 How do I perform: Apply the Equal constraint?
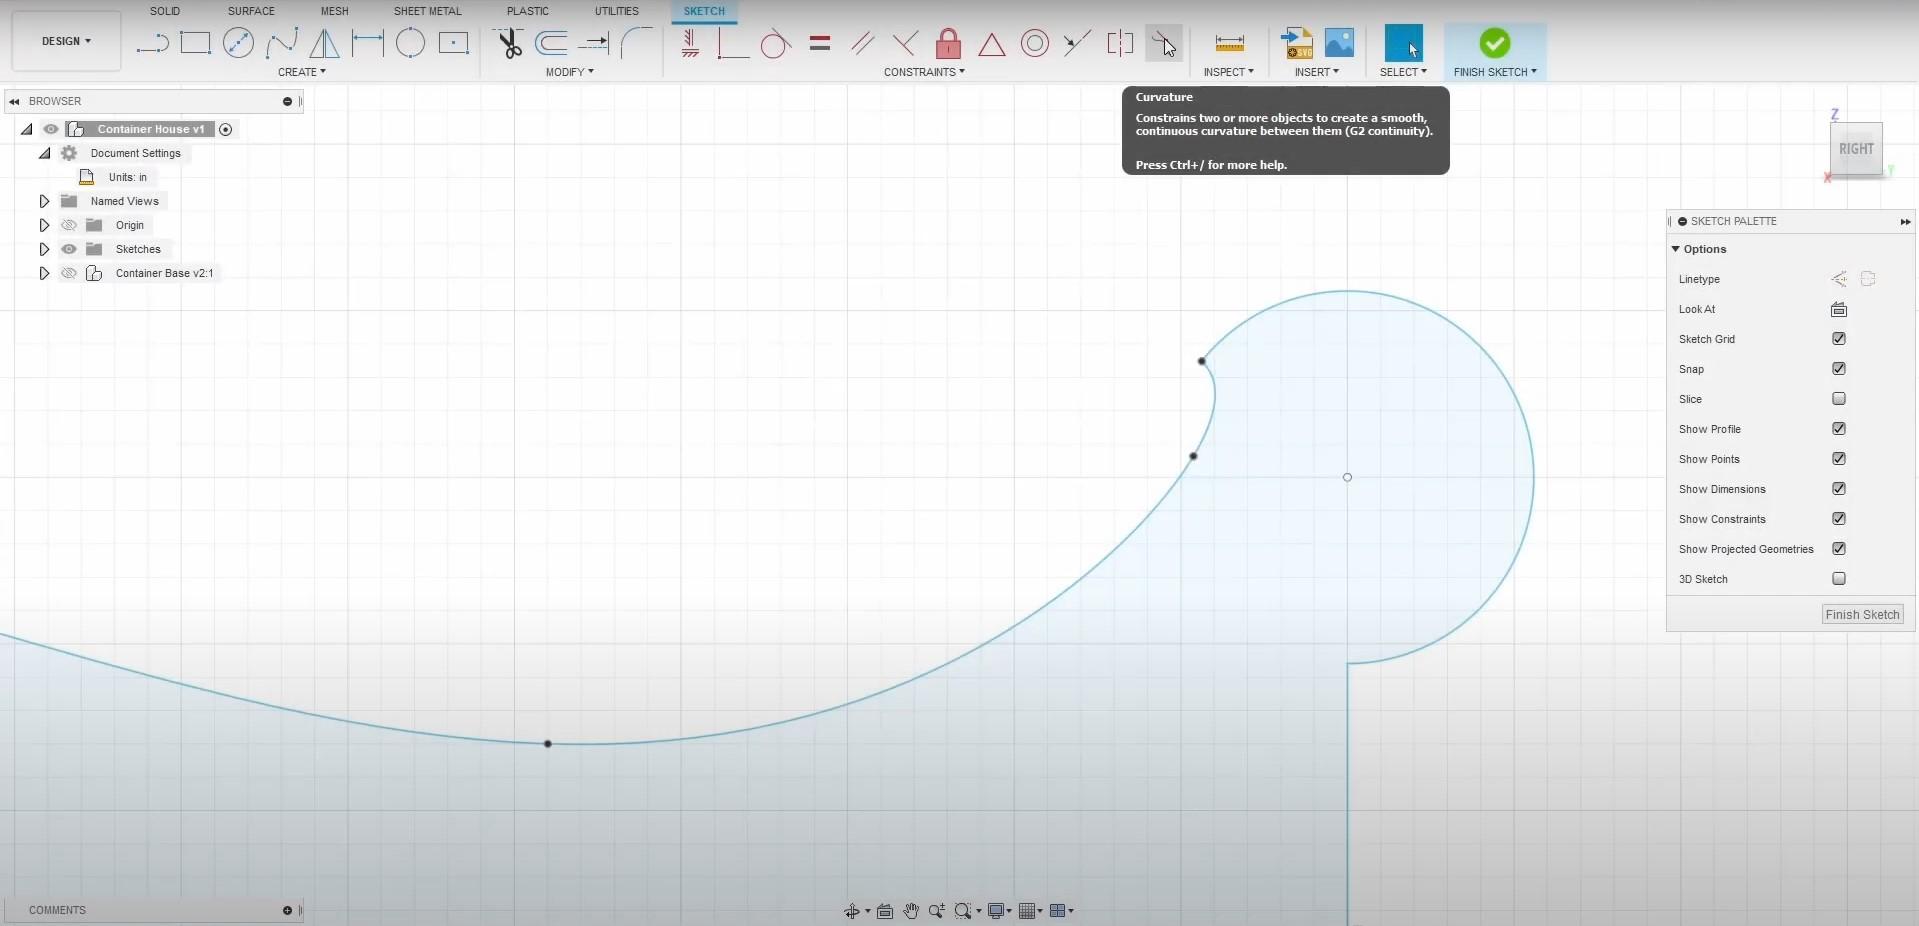click(x=819, y=43)
